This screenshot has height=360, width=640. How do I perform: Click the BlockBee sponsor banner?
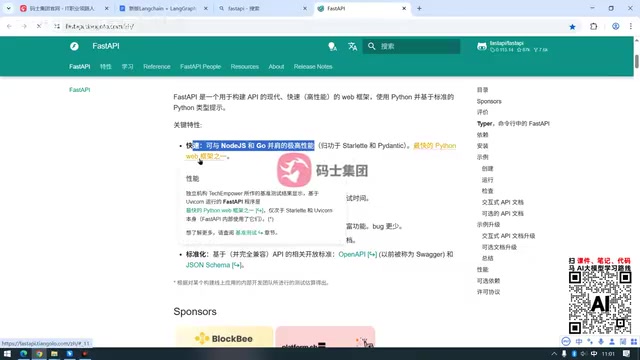coord(224,337)
